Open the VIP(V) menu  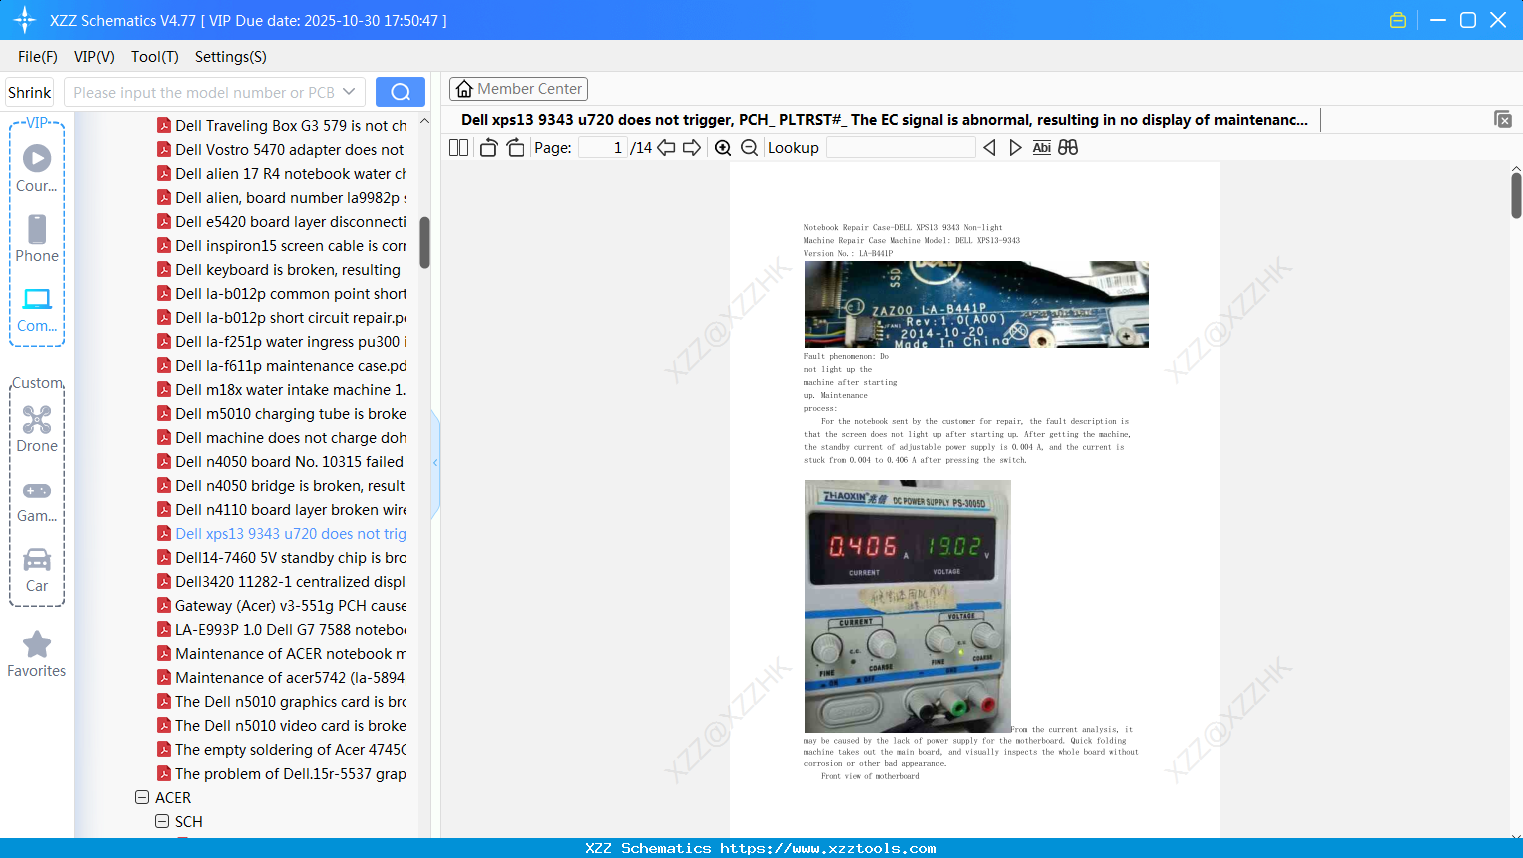pyautogui.click(x=94, y=57)
